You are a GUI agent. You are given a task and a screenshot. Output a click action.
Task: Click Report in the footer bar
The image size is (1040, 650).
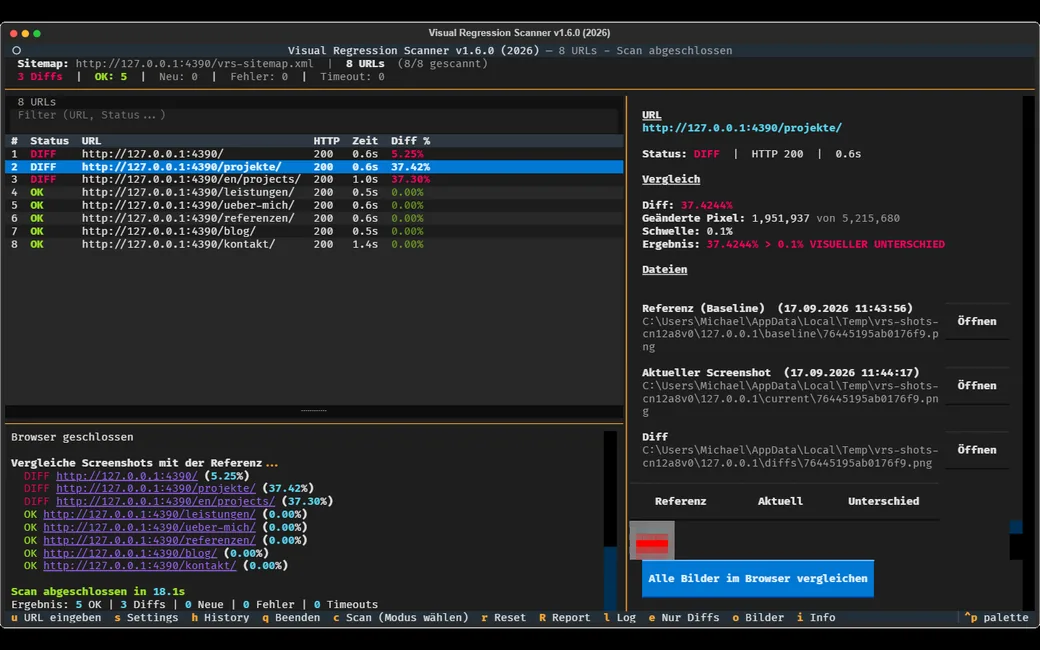click(564, 618)
